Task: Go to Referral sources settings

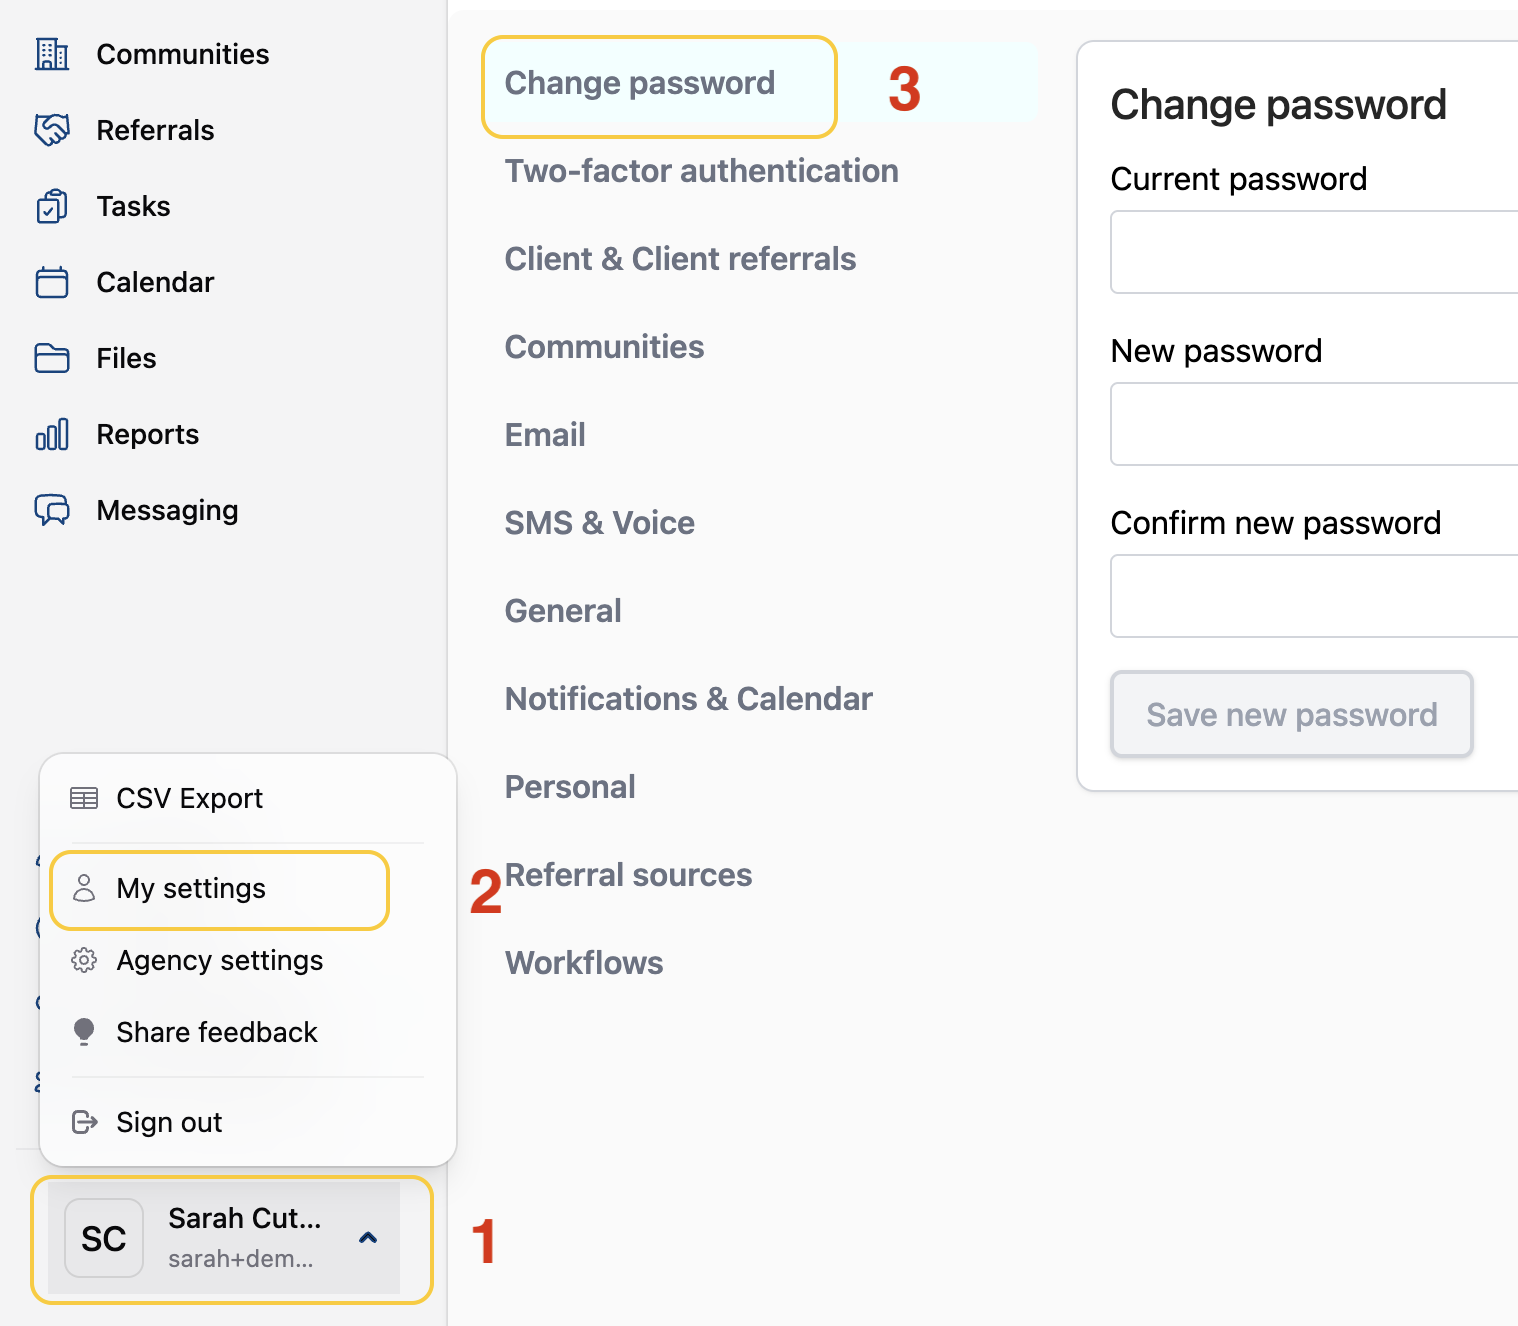Action: [x=628, y=875]
